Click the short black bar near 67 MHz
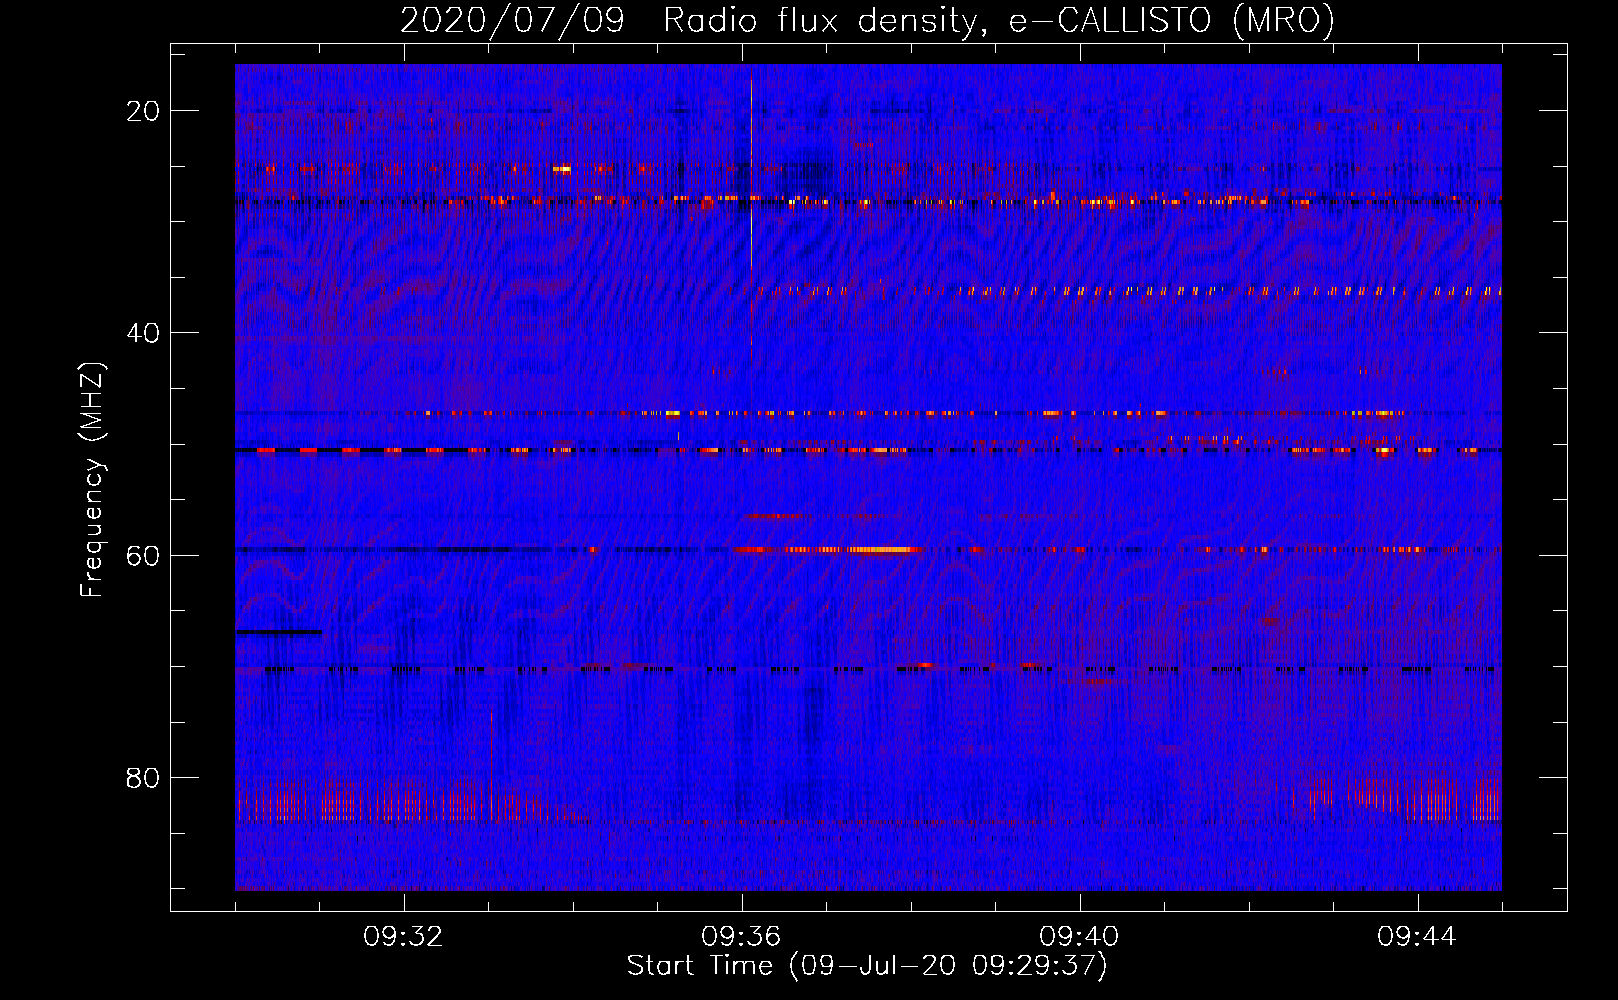1618x1000 pixels. [x=279, y=632]
